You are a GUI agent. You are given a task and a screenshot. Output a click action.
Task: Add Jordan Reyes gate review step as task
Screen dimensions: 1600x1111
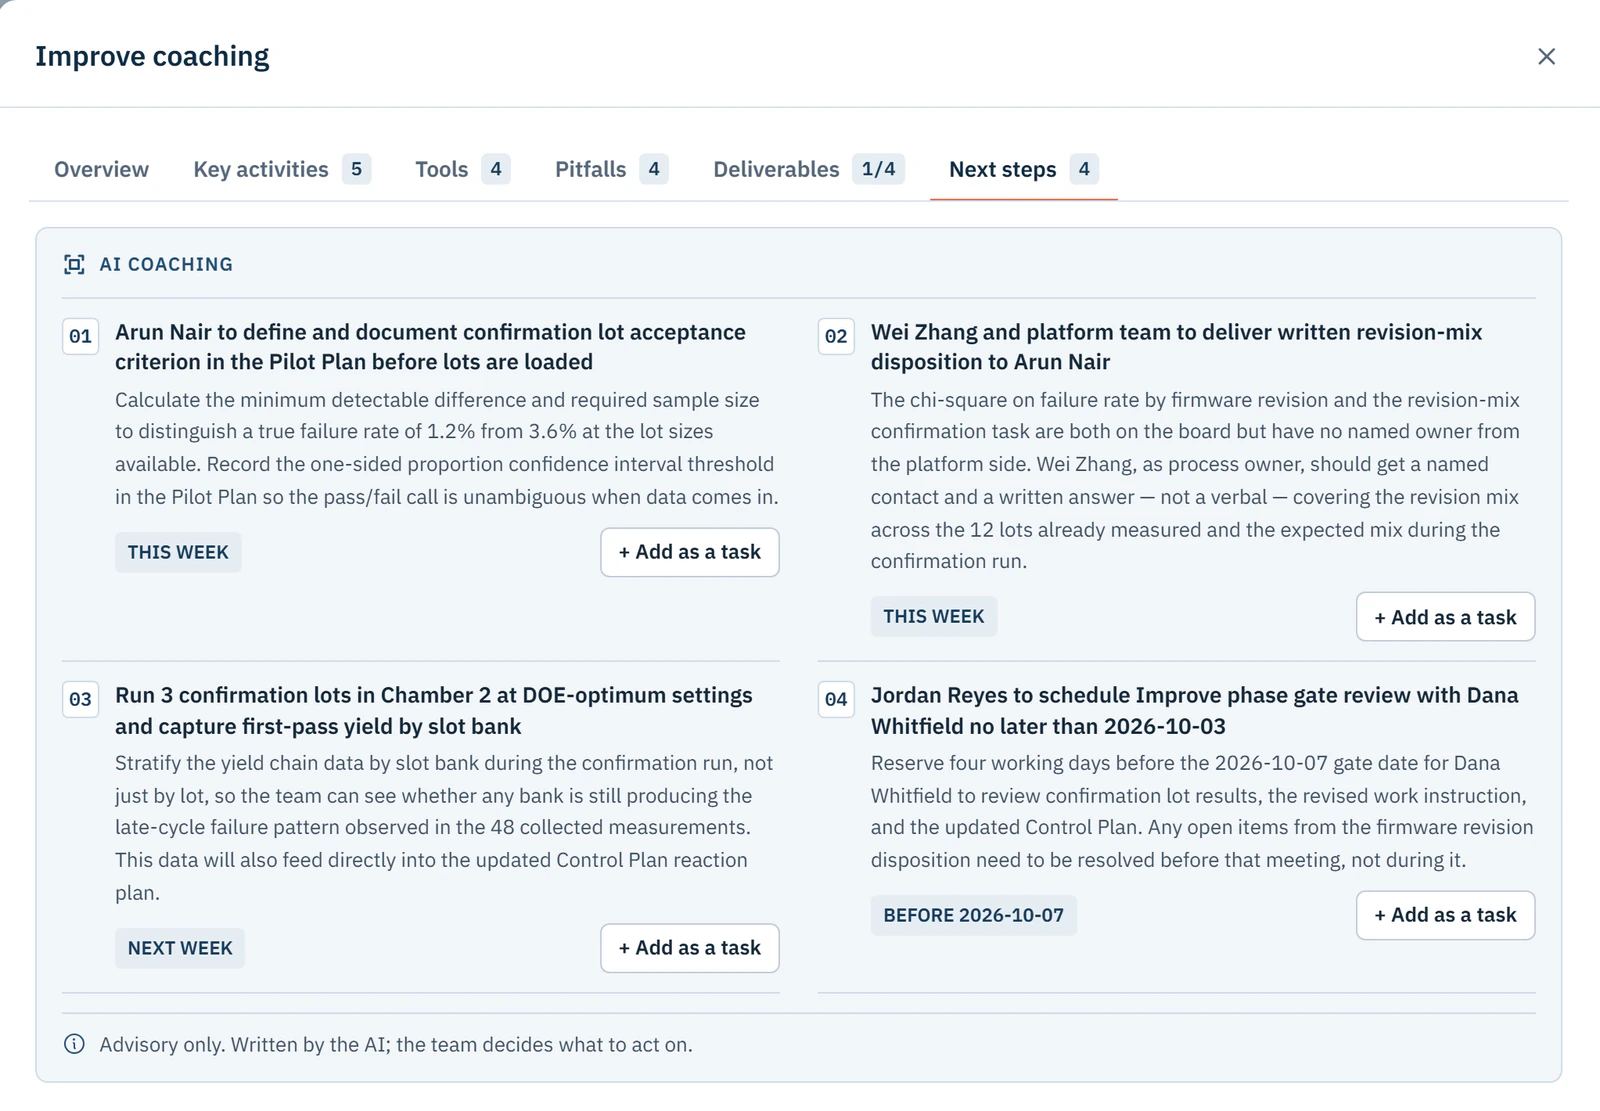click(1445, 915)
